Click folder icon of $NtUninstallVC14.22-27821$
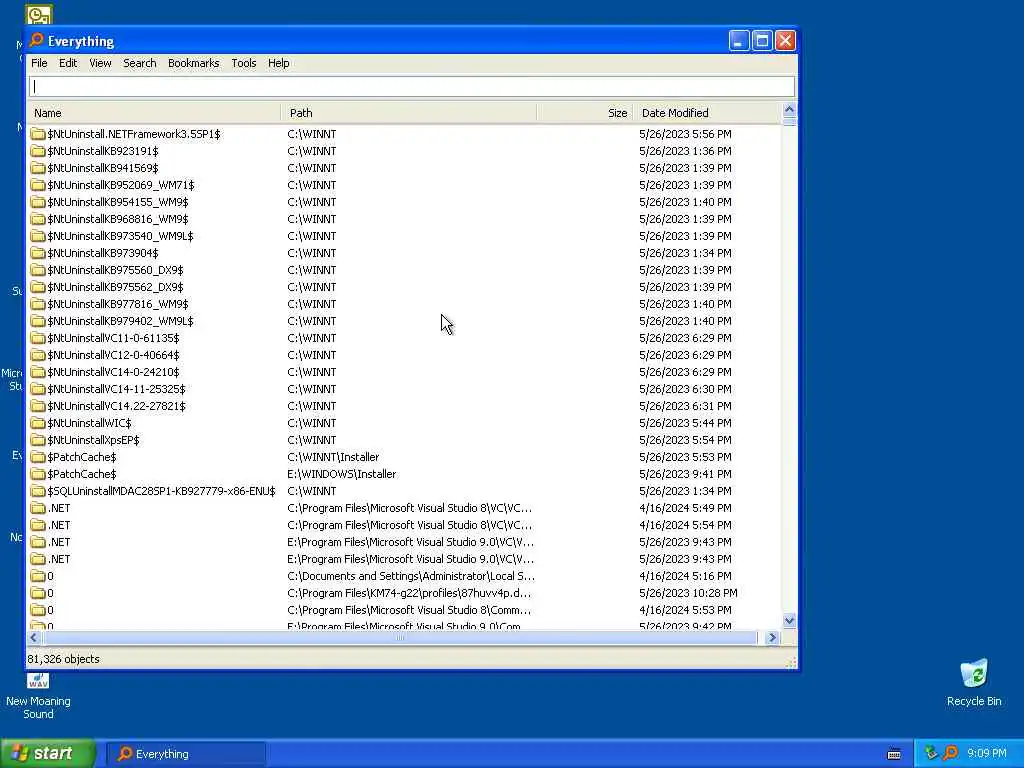Viewport: 1024px width, 768px height. click(x=38, y=406)
